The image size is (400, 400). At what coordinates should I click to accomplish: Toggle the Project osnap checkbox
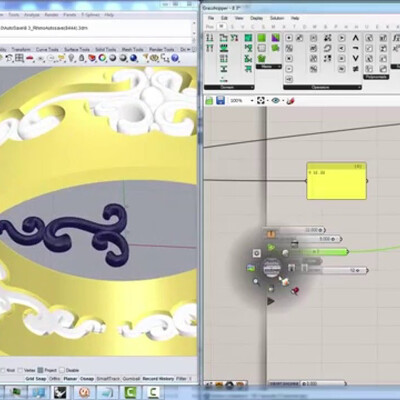40,370
